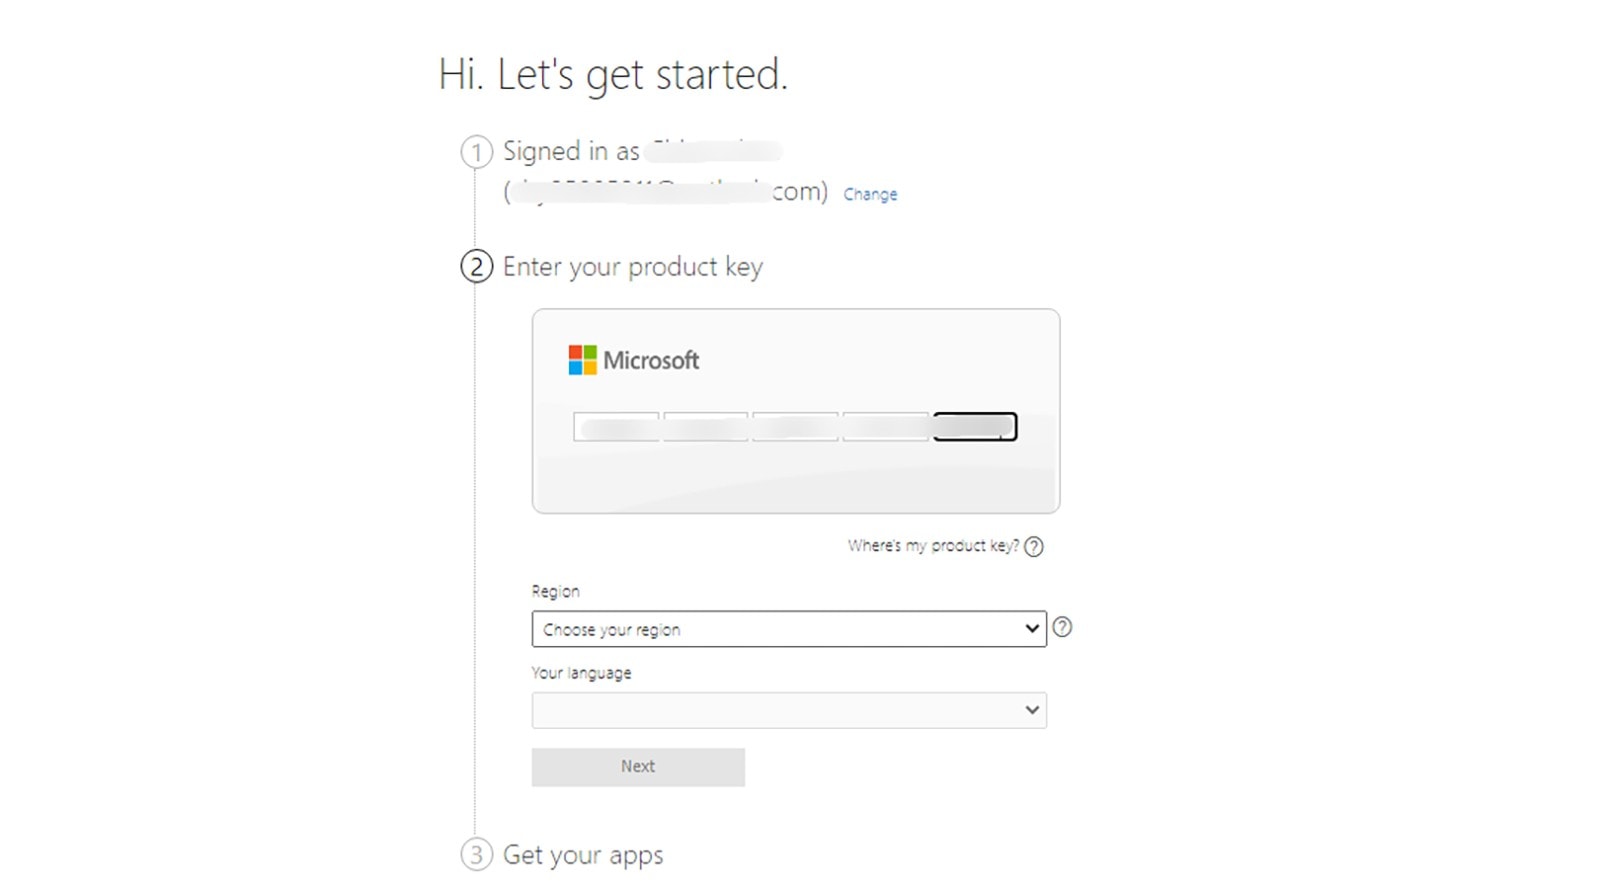
Task: Expand the "Your language" dropdown
Action: click(x=788, y=710)
